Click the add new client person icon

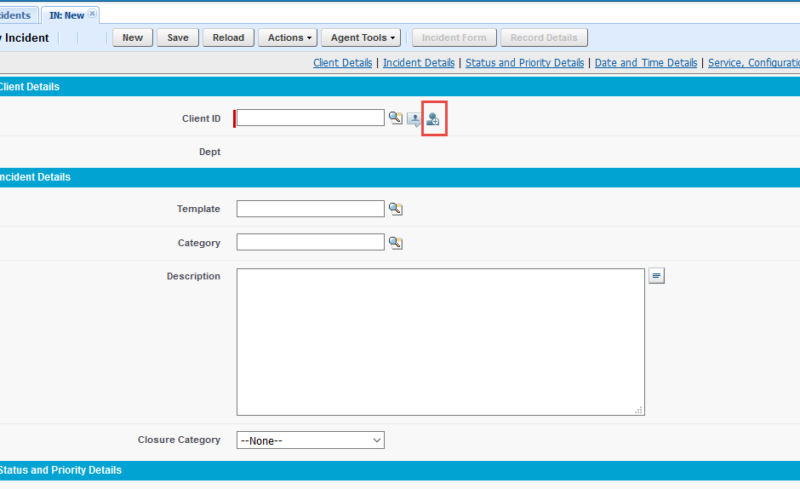coord(433,119)
